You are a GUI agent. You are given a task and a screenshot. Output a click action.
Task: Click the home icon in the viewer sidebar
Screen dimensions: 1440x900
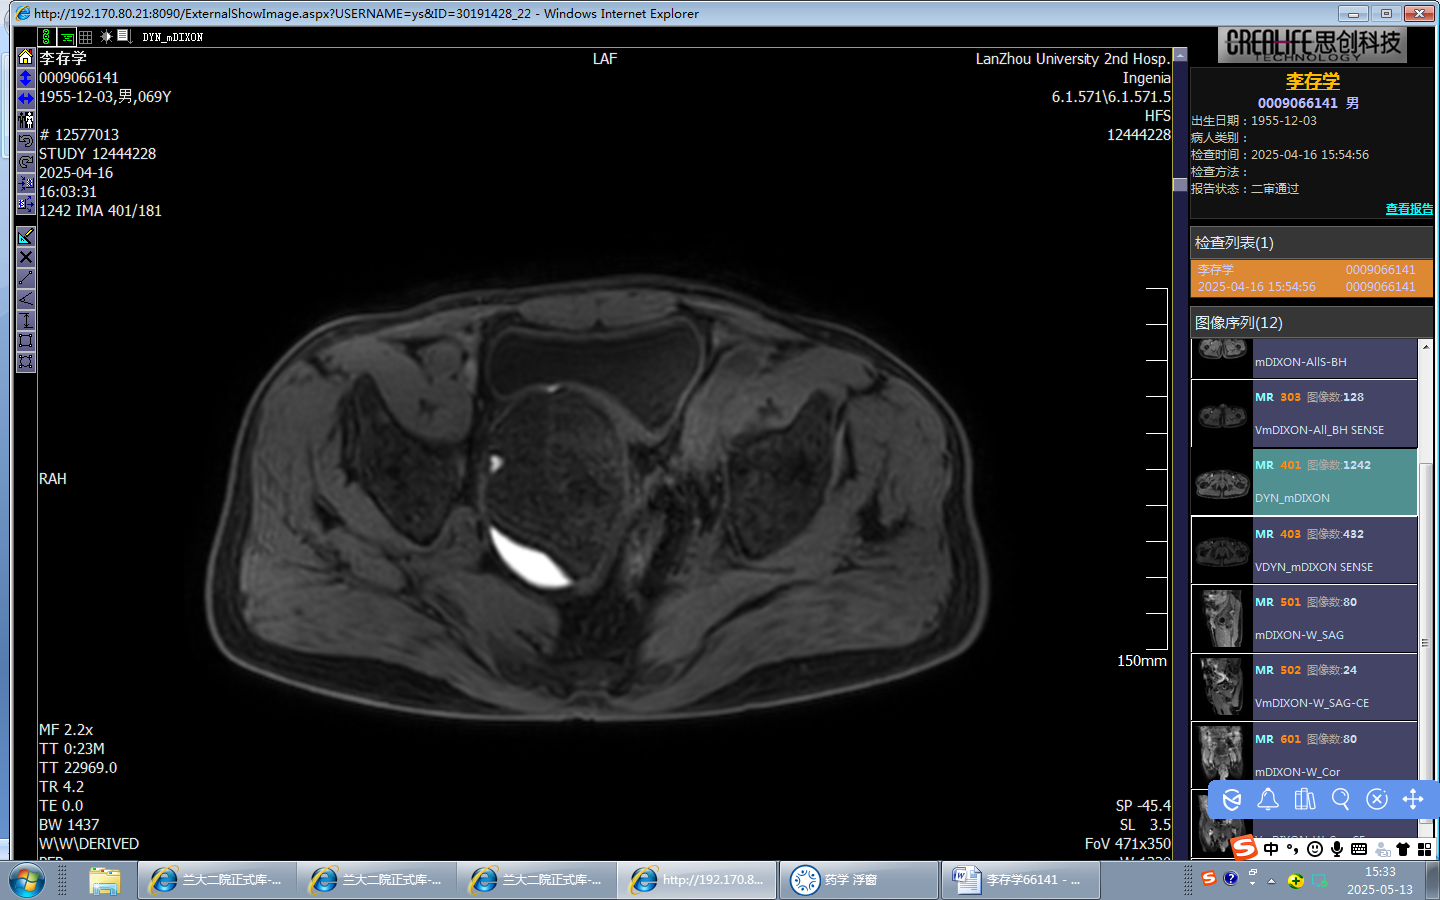click(26, 57)
